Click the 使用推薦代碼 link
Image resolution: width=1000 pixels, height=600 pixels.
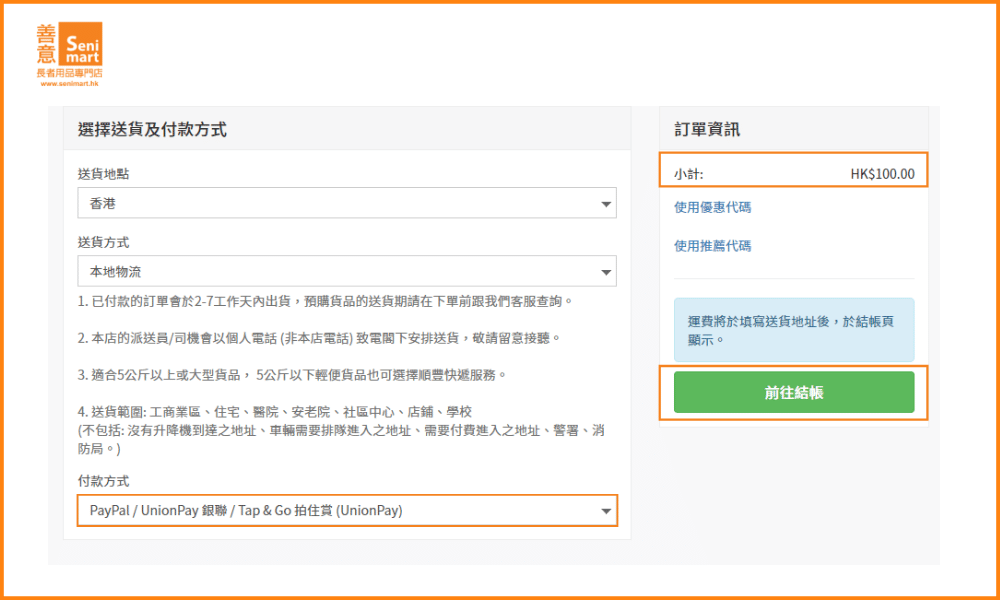(x=712, y=246)
